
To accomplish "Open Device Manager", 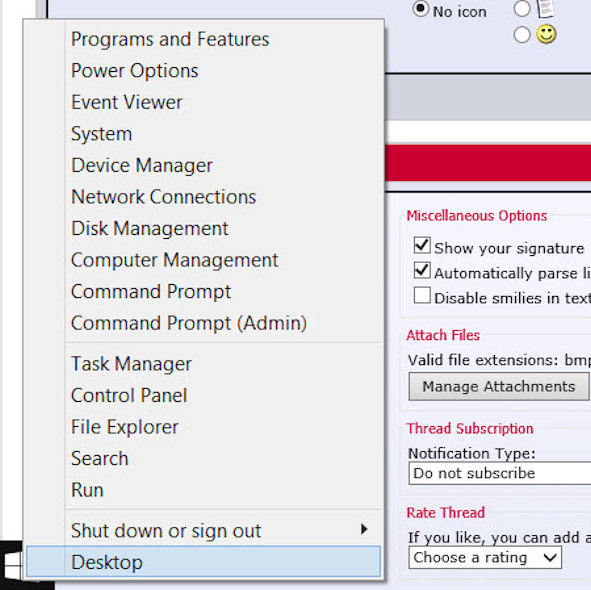I will click(204, 165).
